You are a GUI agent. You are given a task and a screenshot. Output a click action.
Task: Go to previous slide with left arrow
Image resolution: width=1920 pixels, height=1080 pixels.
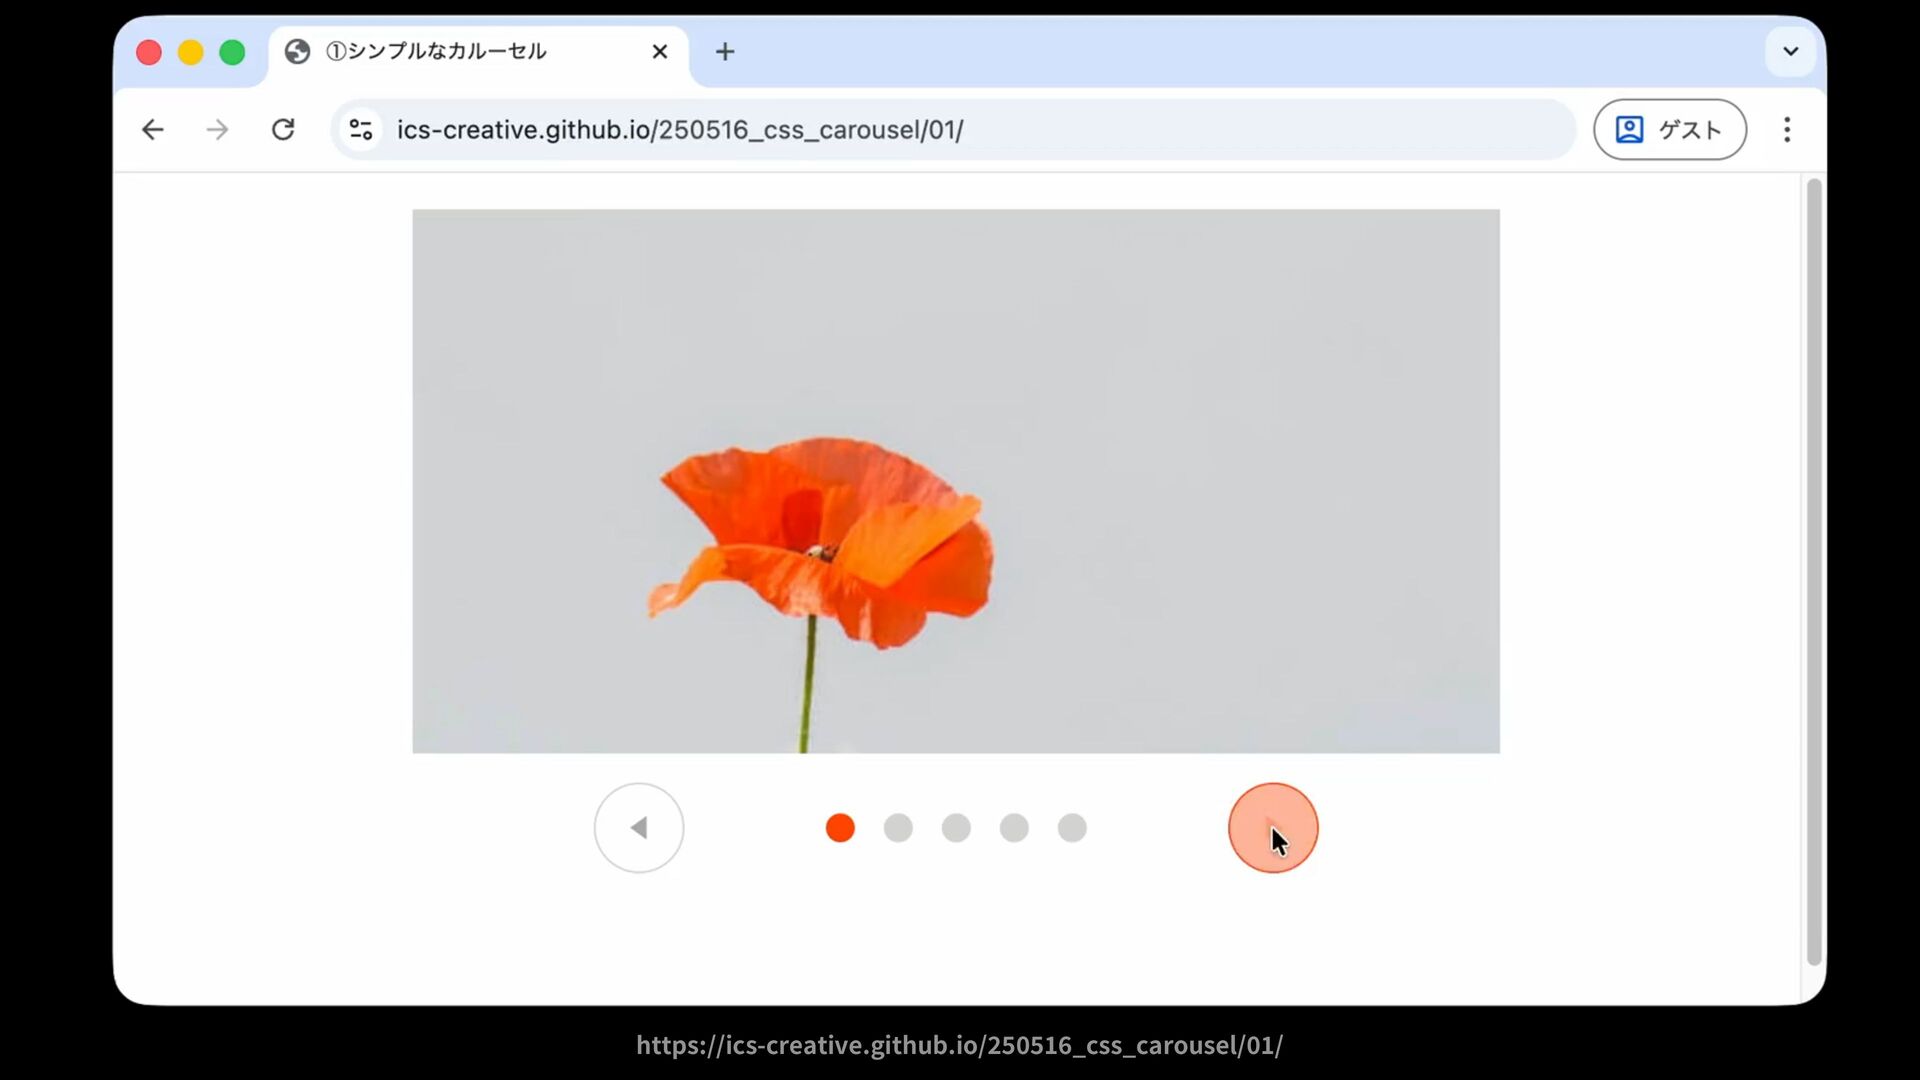(639, 828)
